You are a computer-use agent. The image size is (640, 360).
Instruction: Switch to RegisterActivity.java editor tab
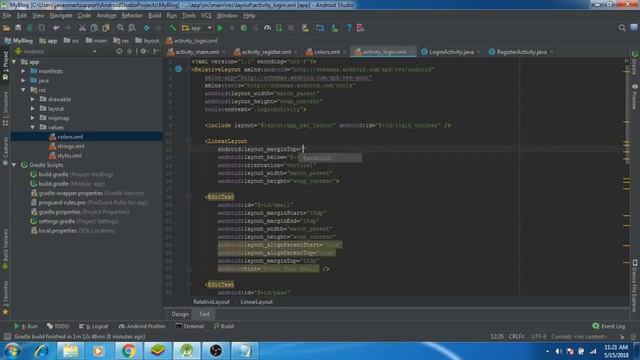click(x=521, y=52)
